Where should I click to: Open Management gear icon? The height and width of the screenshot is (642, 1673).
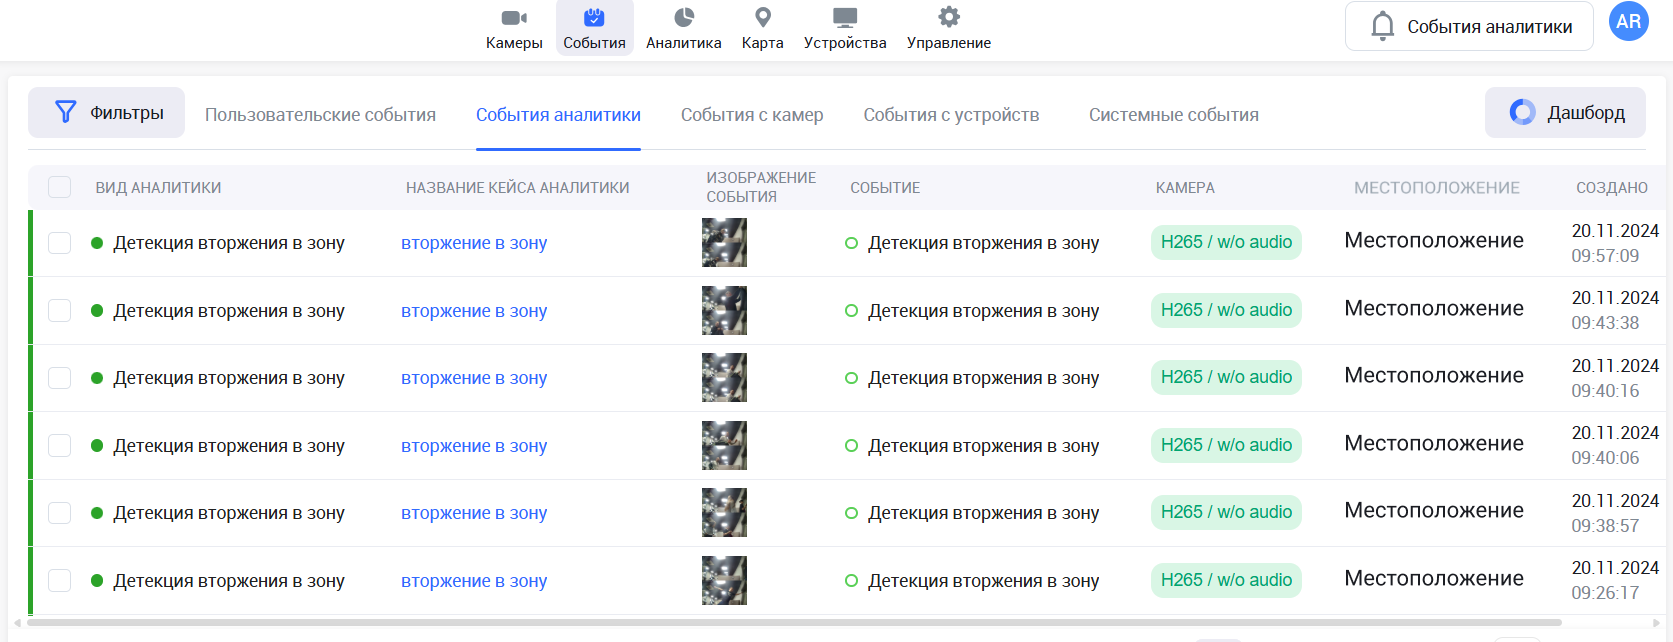pos(948,18)
